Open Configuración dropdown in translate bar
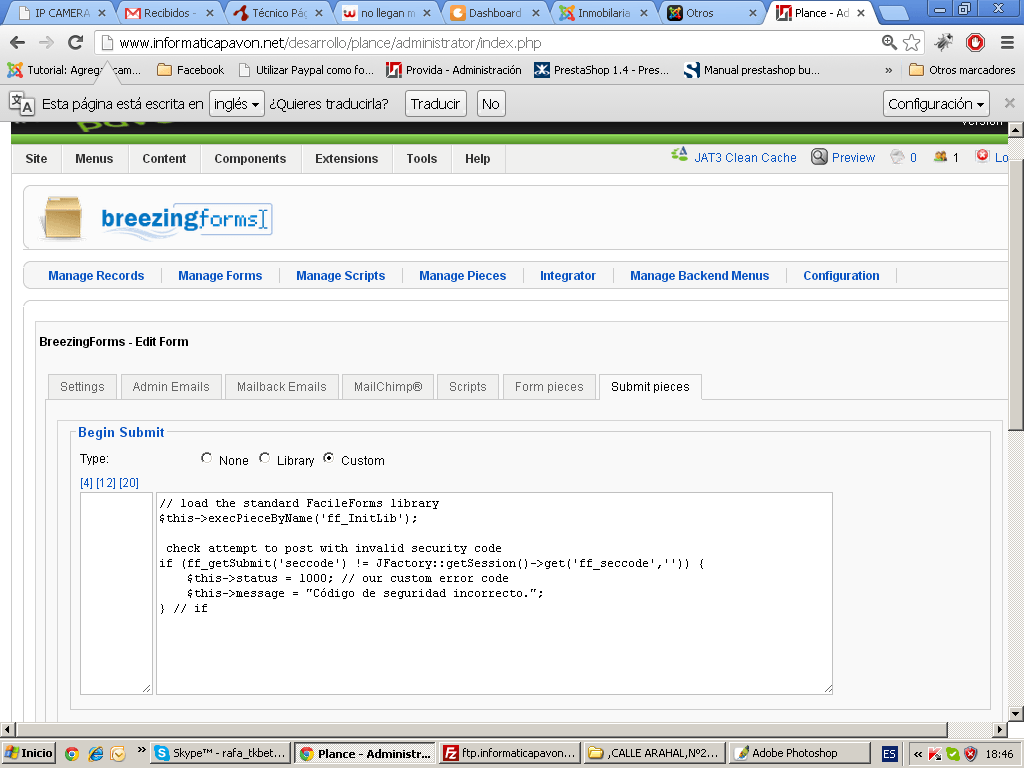Screen dimensions: 1024x768 click(x=936, y=104)
